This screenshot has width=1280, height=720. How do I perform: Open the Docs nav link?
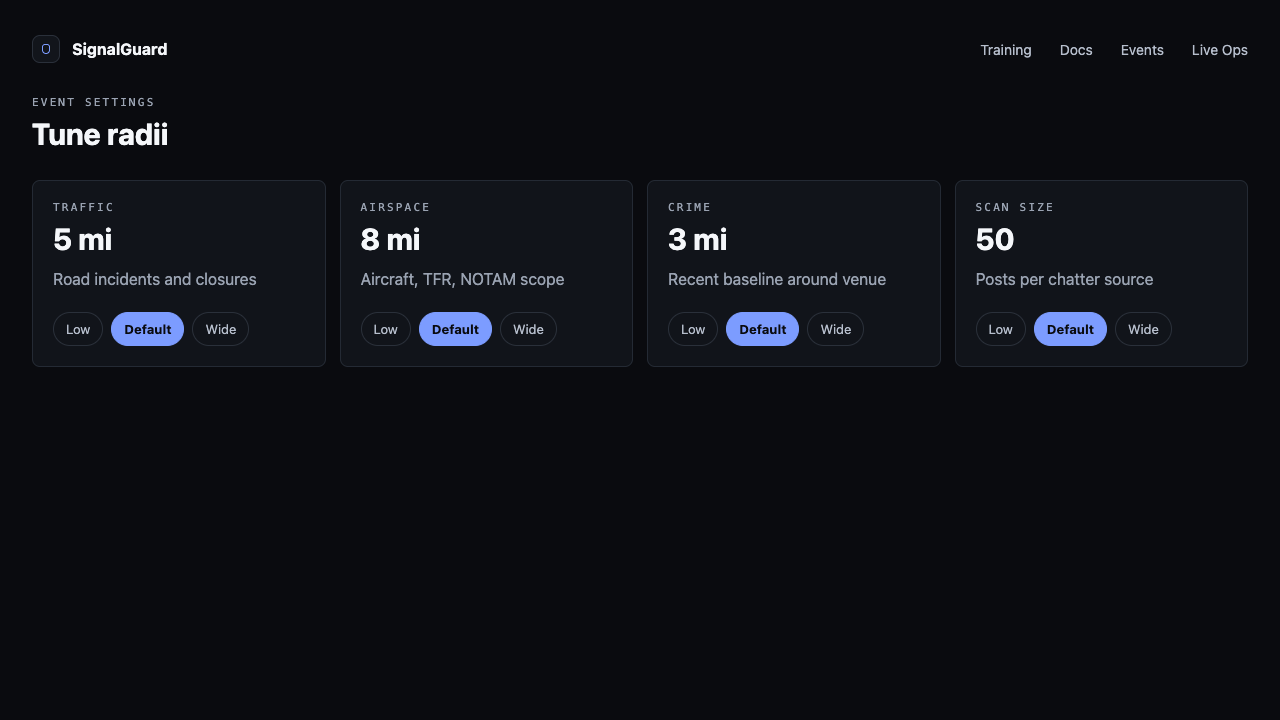pyautogui.click(x=1076, y=50)
